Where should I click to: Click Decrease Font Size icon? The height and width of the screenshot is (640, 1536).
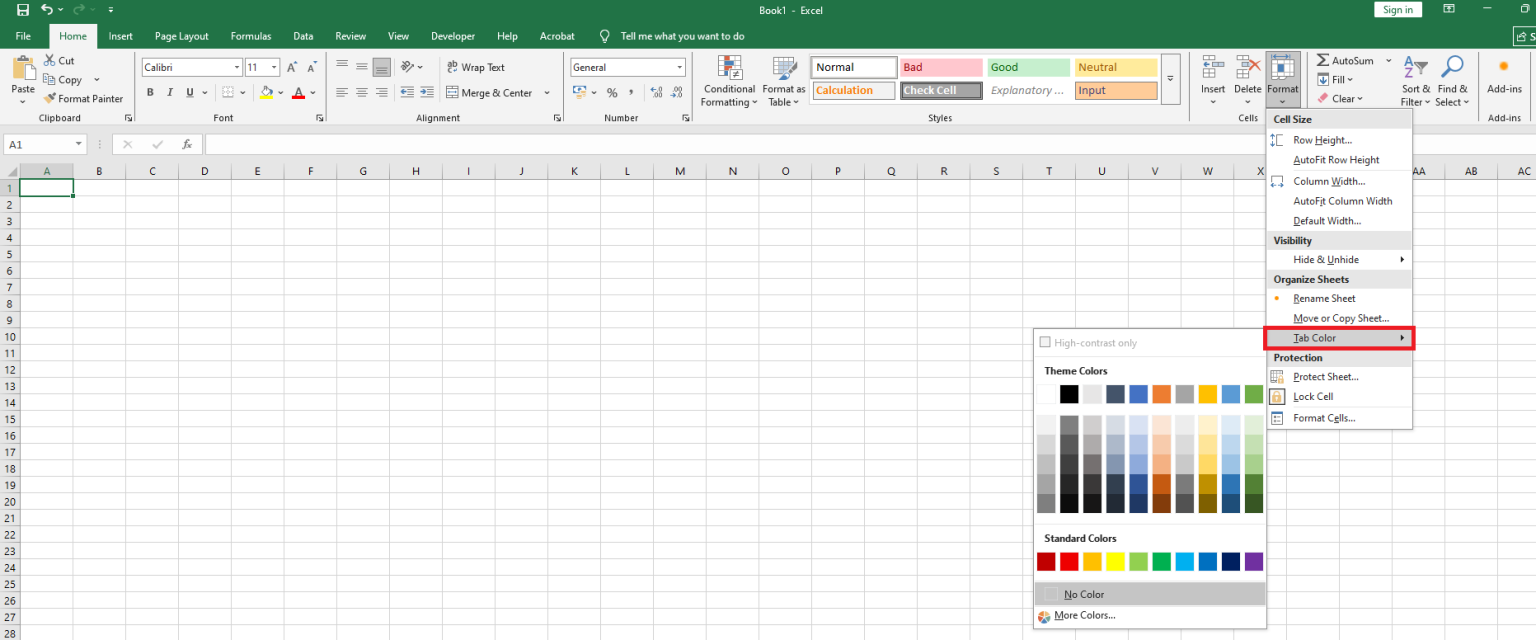pos(311,67)
